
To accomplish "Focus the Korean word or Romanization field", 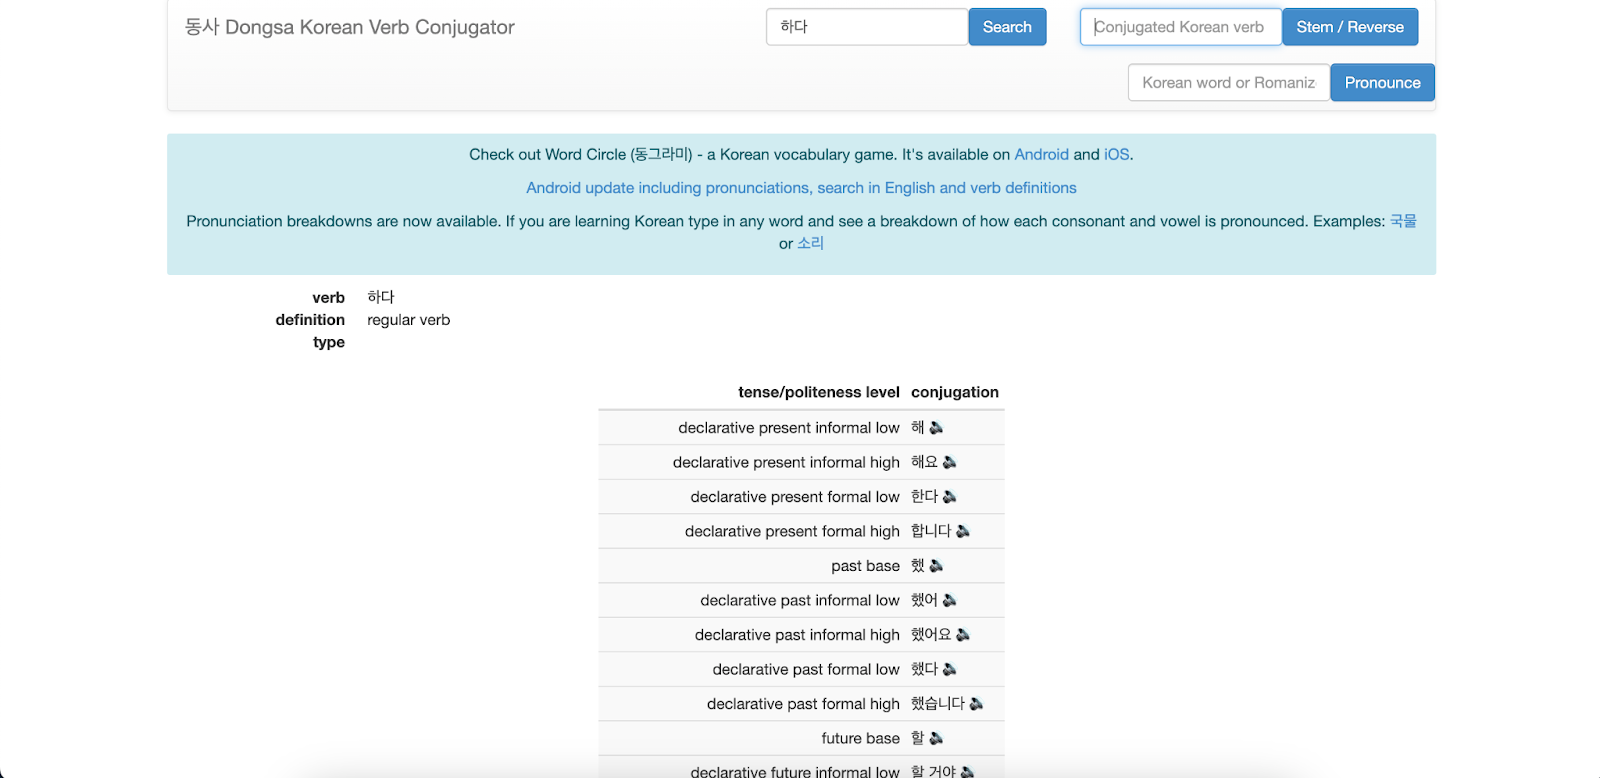I will [1229, 83].
